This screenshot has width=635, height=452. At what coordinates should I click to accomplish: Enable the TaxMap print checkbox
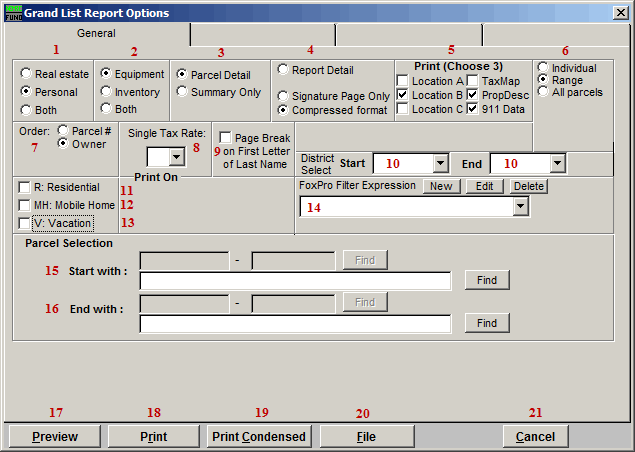(473, 79)
